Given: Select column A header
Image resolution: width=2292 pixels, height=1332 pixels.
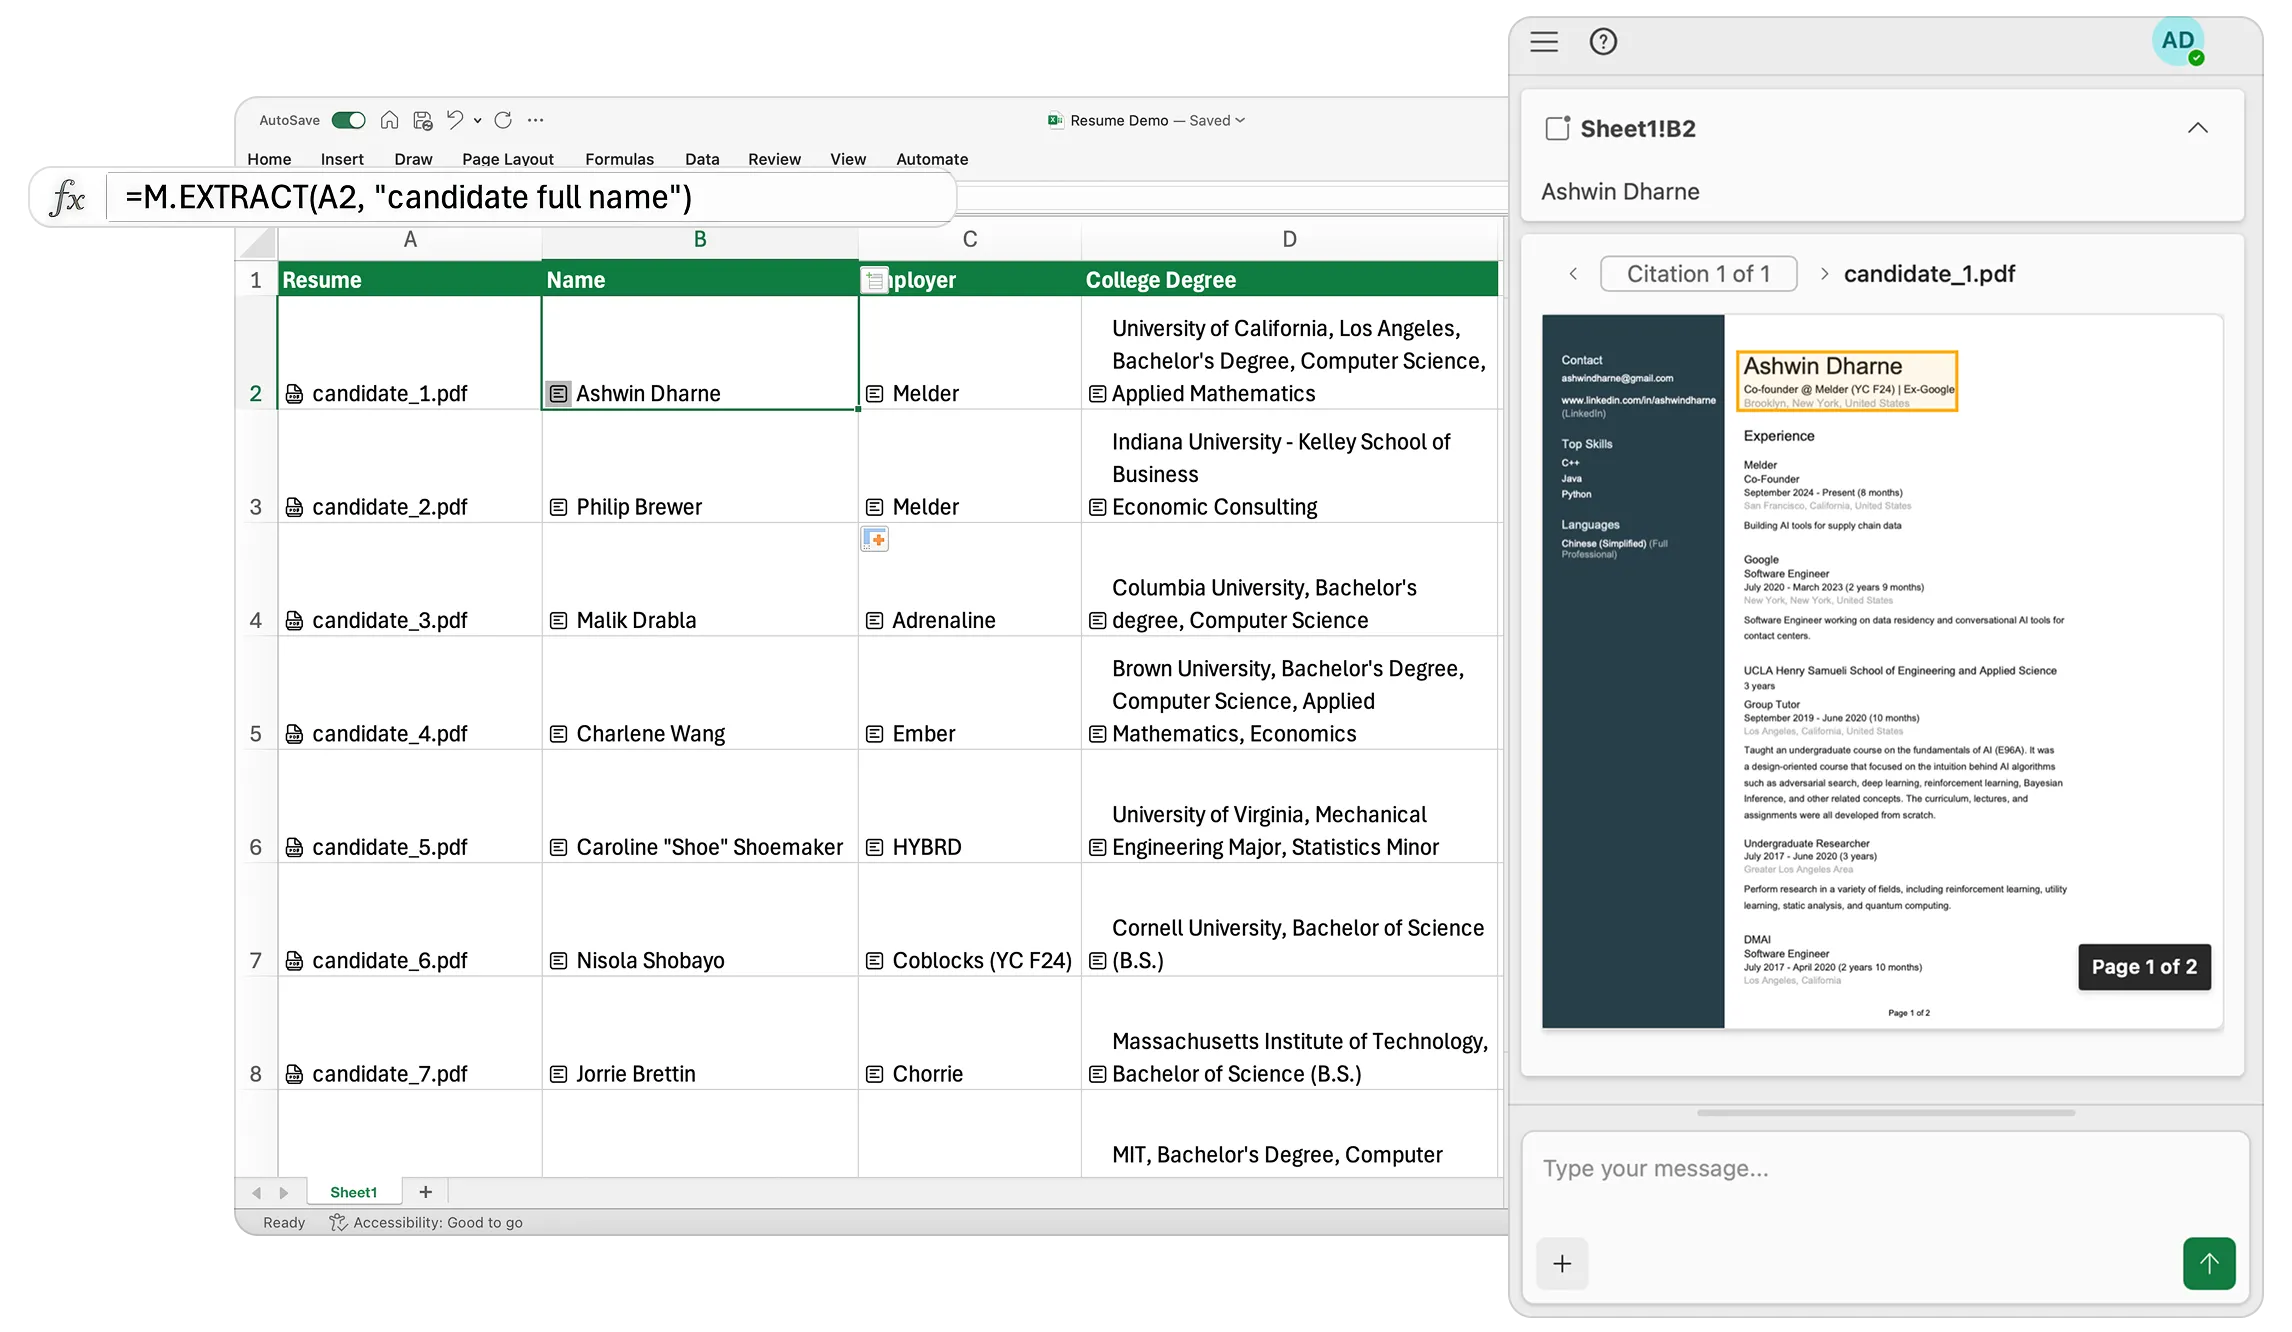Looking at the screenshot, I should click(410, 240).
